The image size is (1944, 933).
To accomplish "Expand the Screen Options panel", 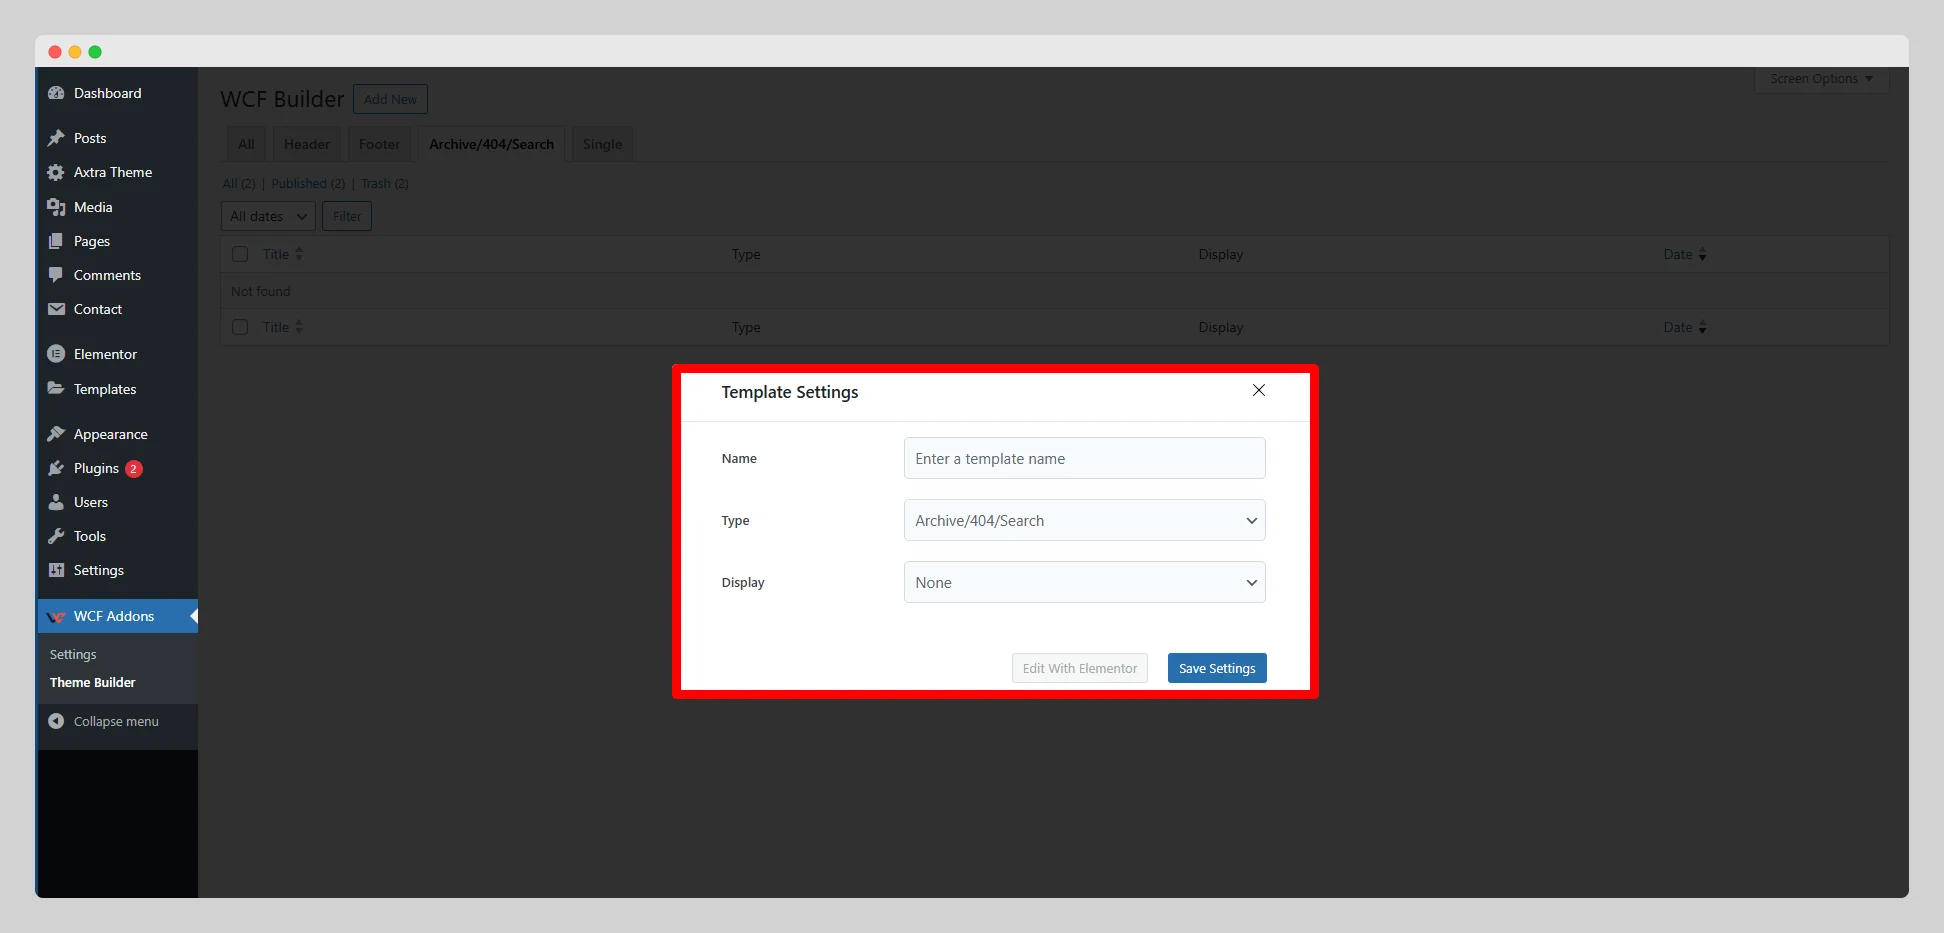I will (1821, 79).
